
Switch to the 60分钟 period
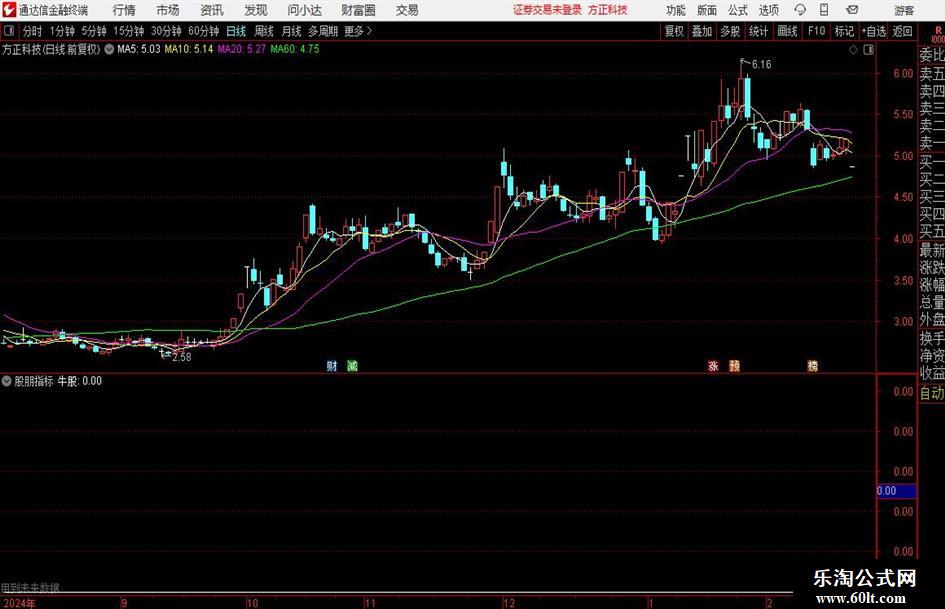(x=204, y=31)
